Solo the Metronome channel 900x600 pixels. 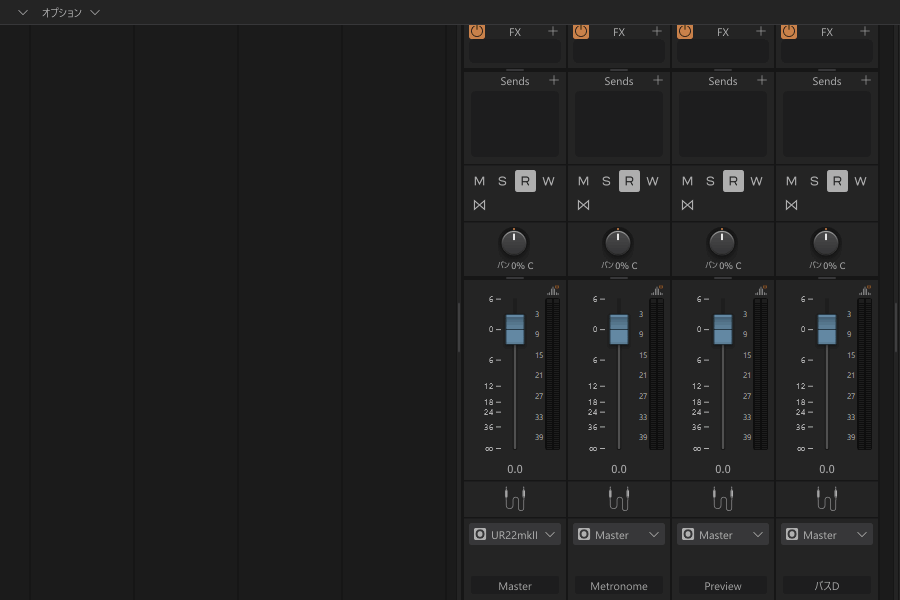606,181
